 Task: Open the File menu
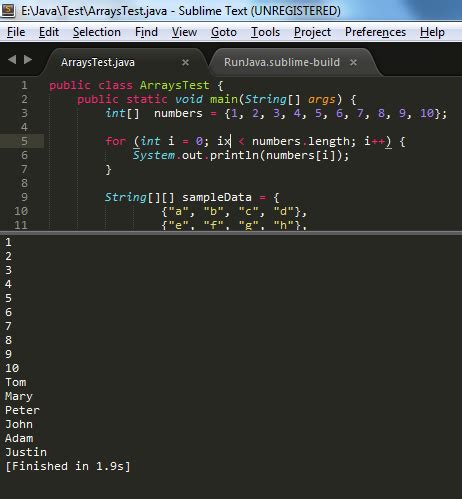16,32
